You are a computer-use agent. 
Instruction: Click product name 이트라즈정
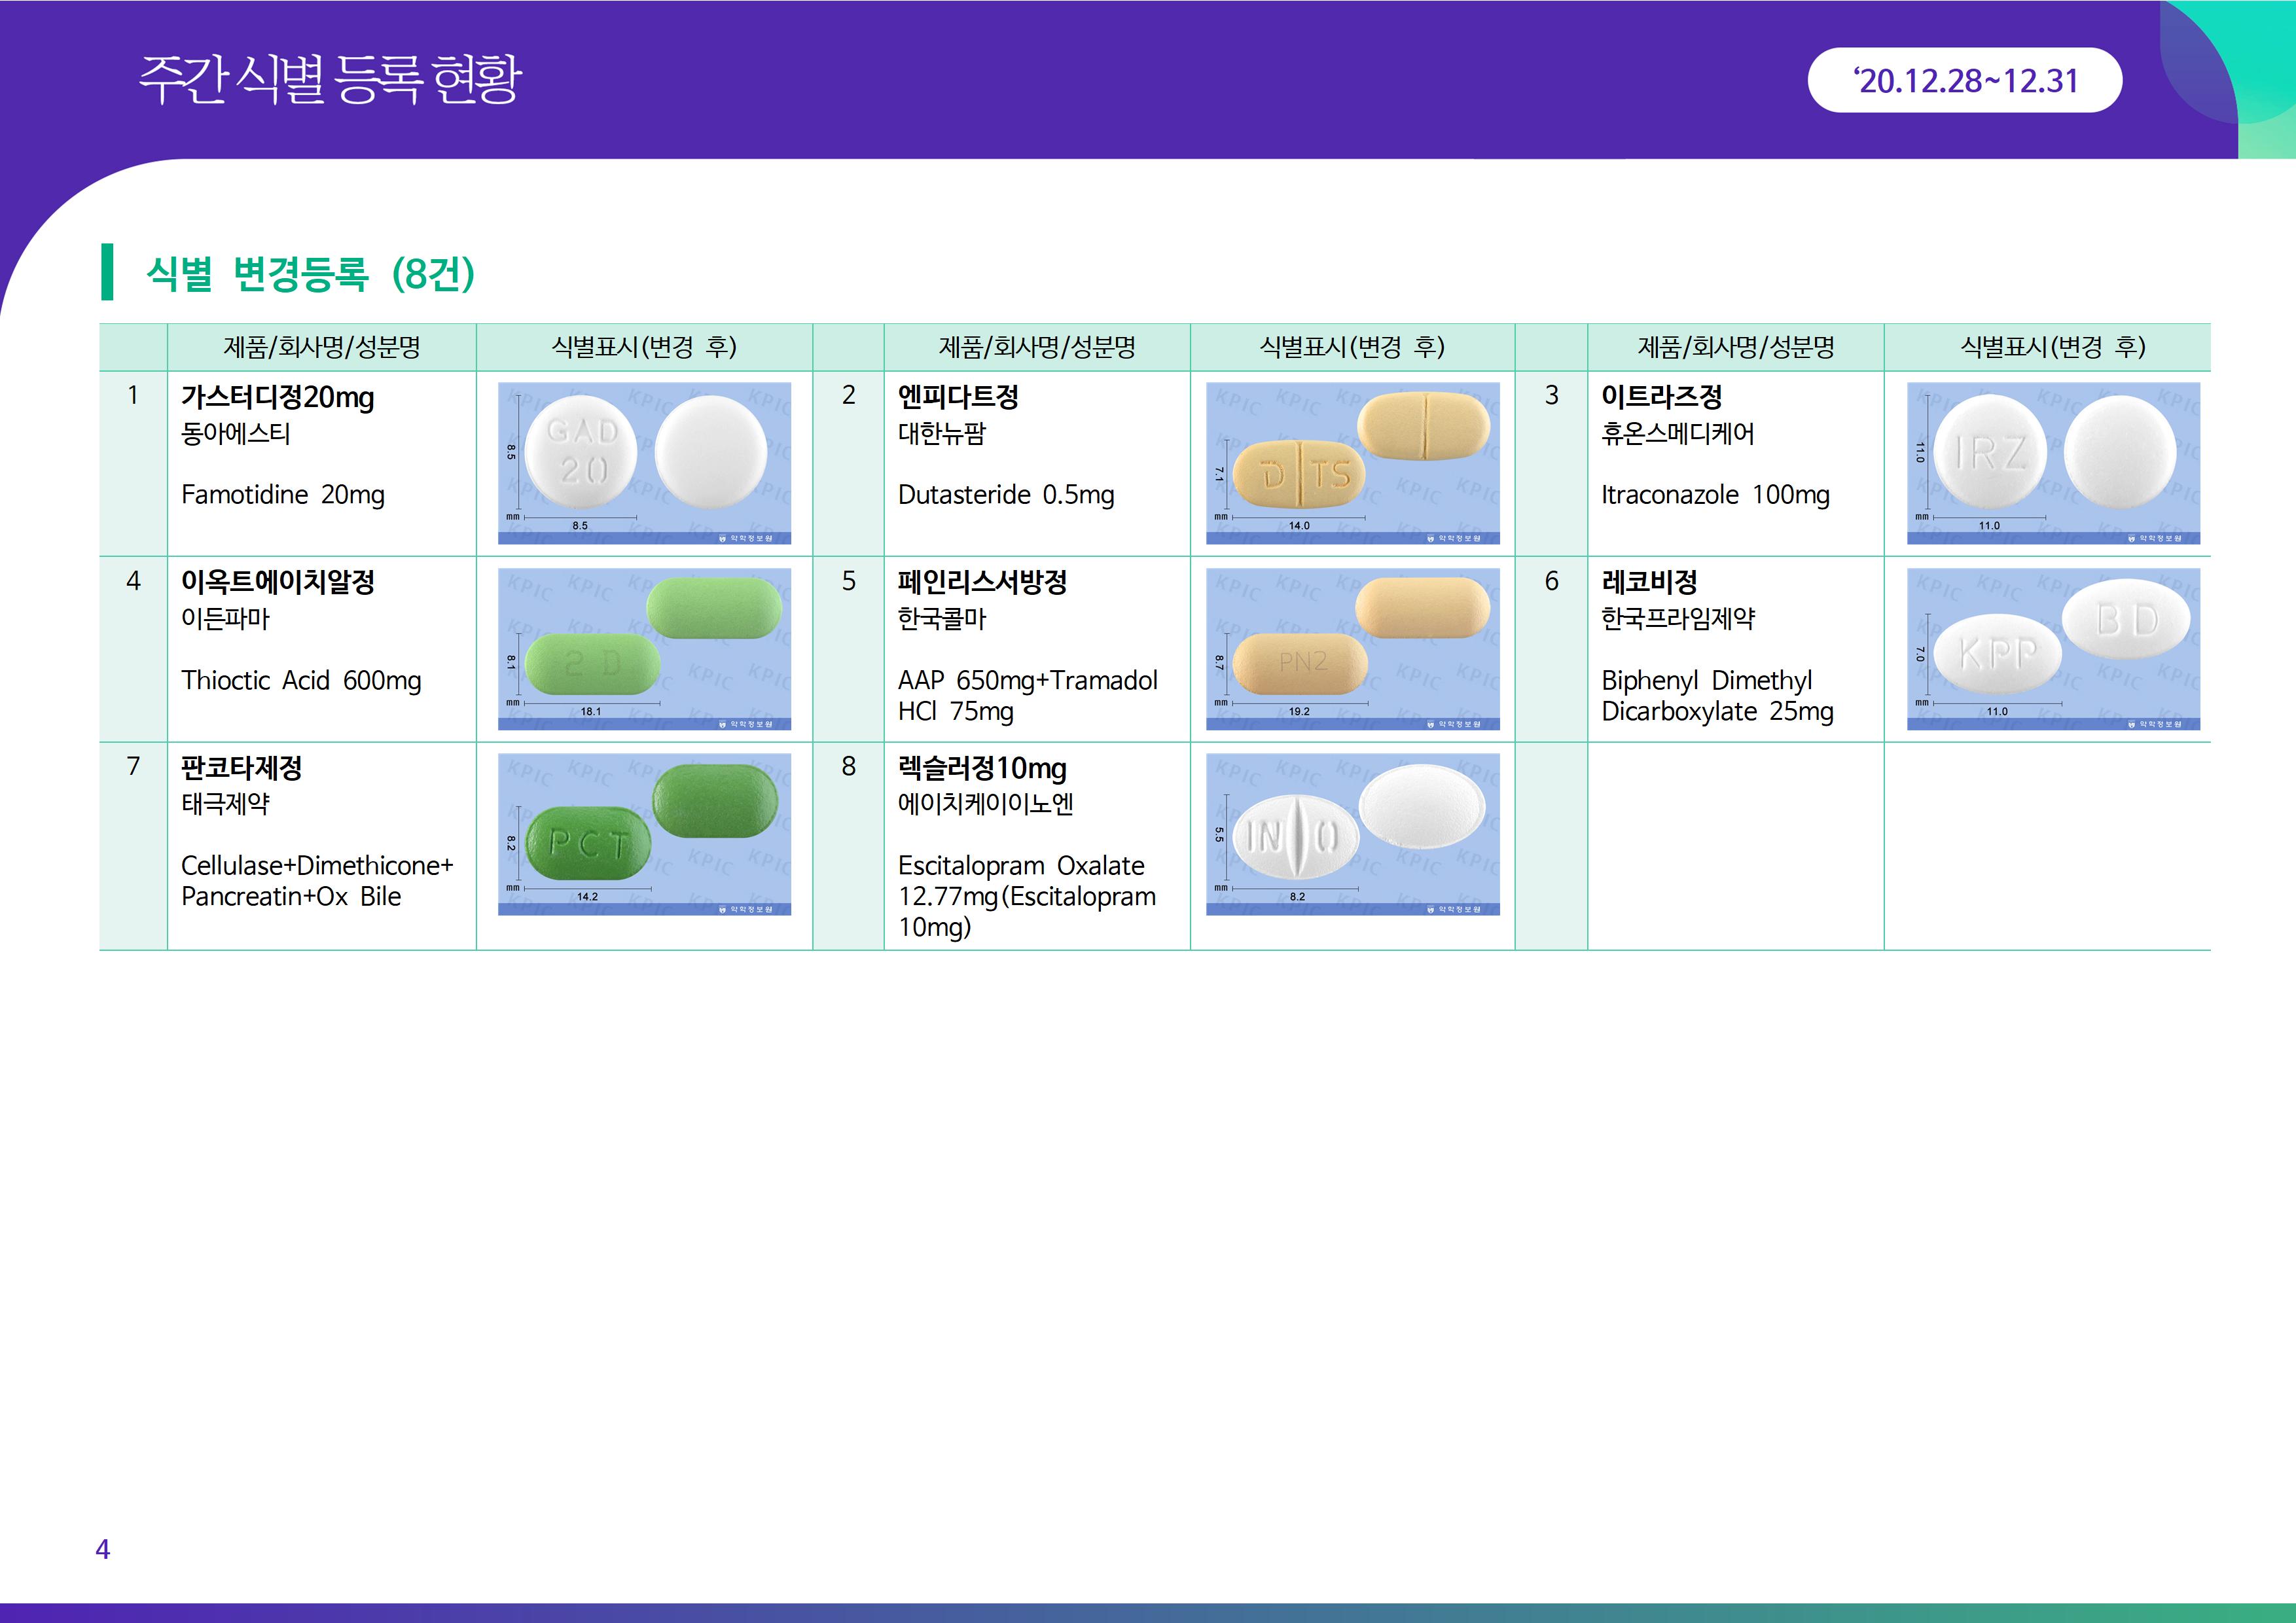pyautogui.click(x=1661, y=397)
